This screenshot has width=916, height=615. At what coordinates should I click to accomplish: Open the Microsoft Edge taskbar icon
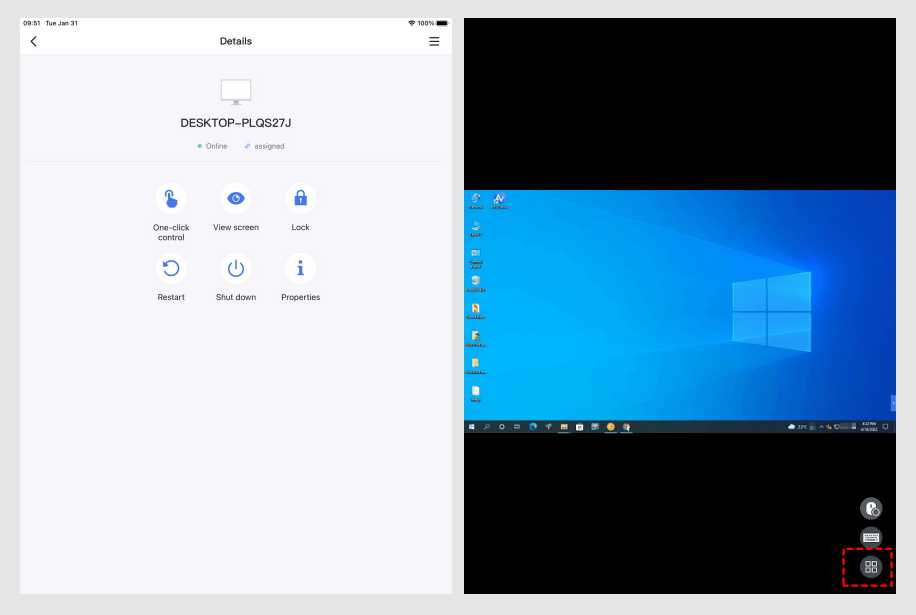click(533, 427)
